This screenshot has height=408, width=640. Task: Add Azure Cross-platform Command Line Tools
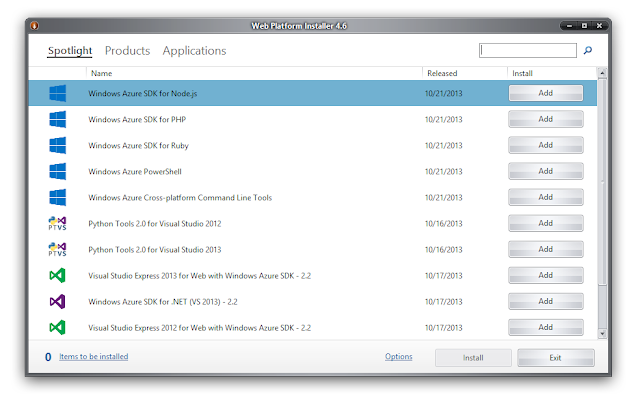546,197
